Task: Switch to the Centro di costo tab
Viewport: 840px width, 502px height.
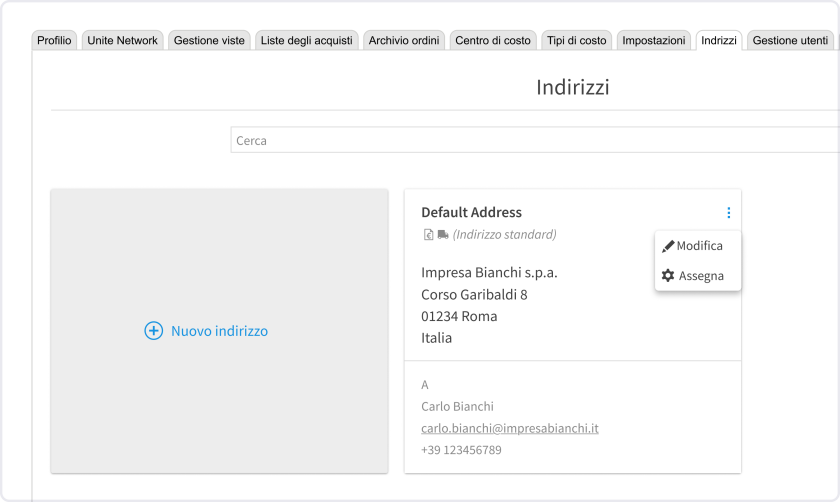Action: coord(492,41)
